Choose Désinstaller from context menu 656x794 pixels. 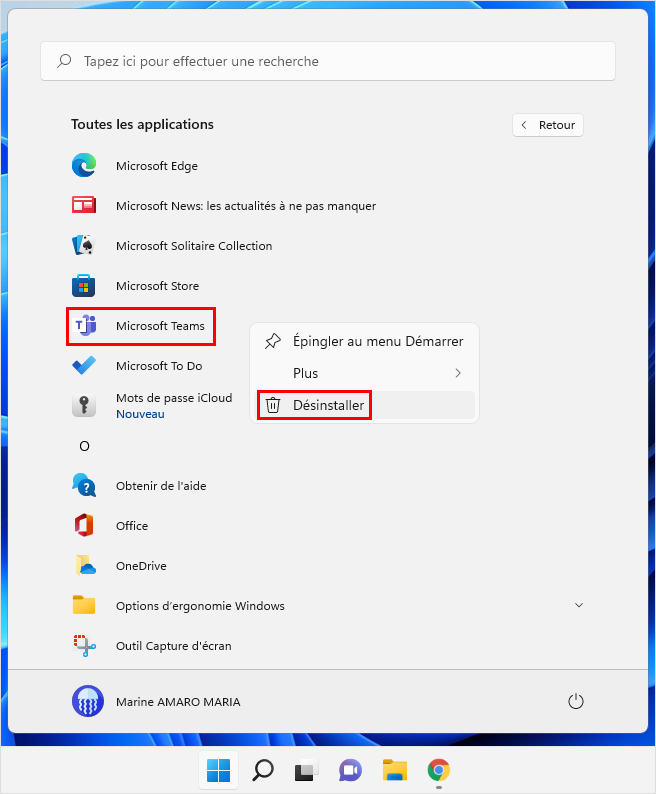(x=364, y=405)
